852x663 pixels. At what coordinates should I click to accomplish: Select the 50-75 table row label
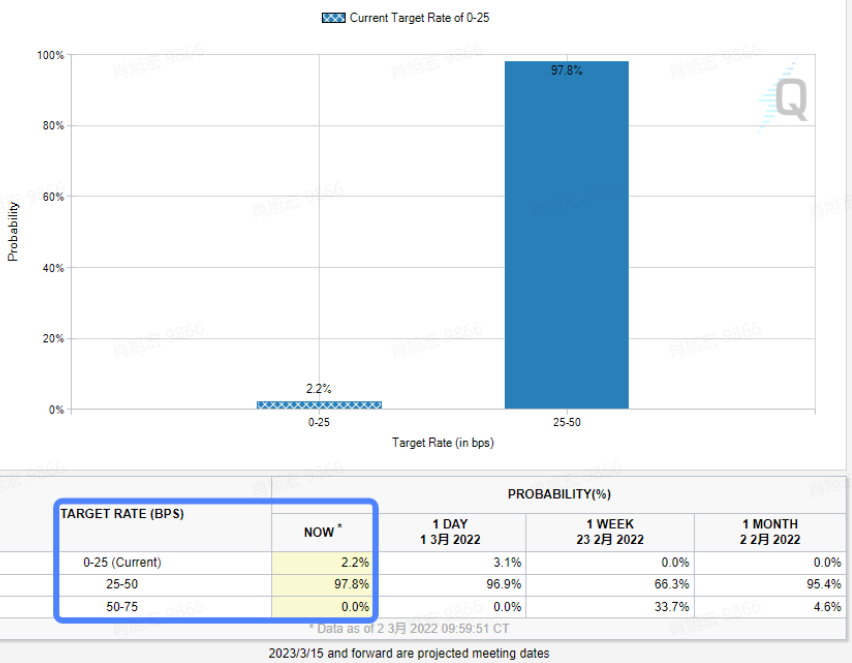point(122,606)
